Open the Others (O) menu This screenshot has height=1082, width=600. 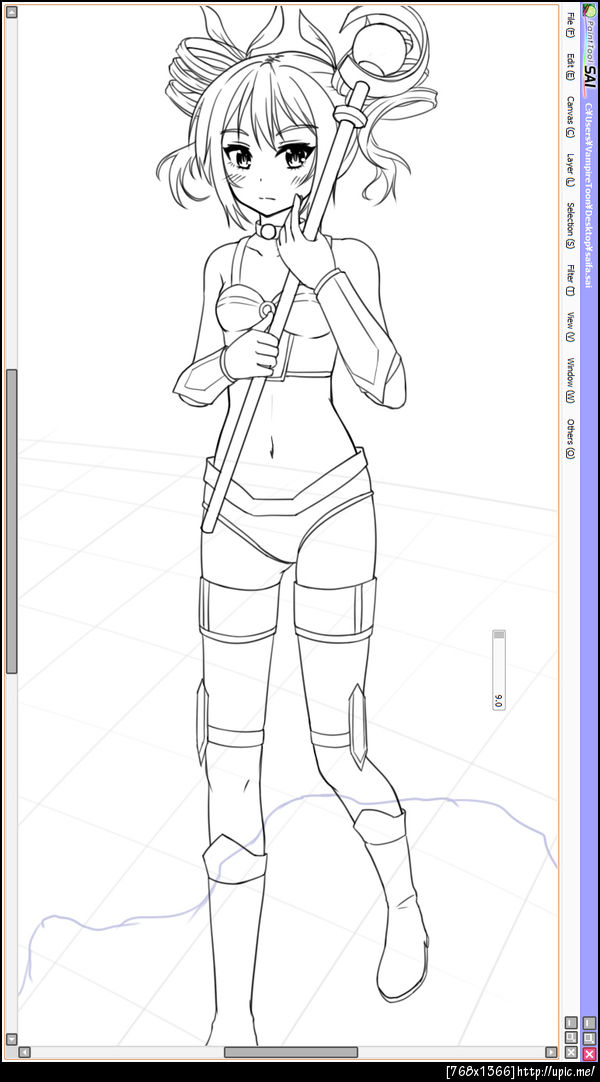coord(570,439)
